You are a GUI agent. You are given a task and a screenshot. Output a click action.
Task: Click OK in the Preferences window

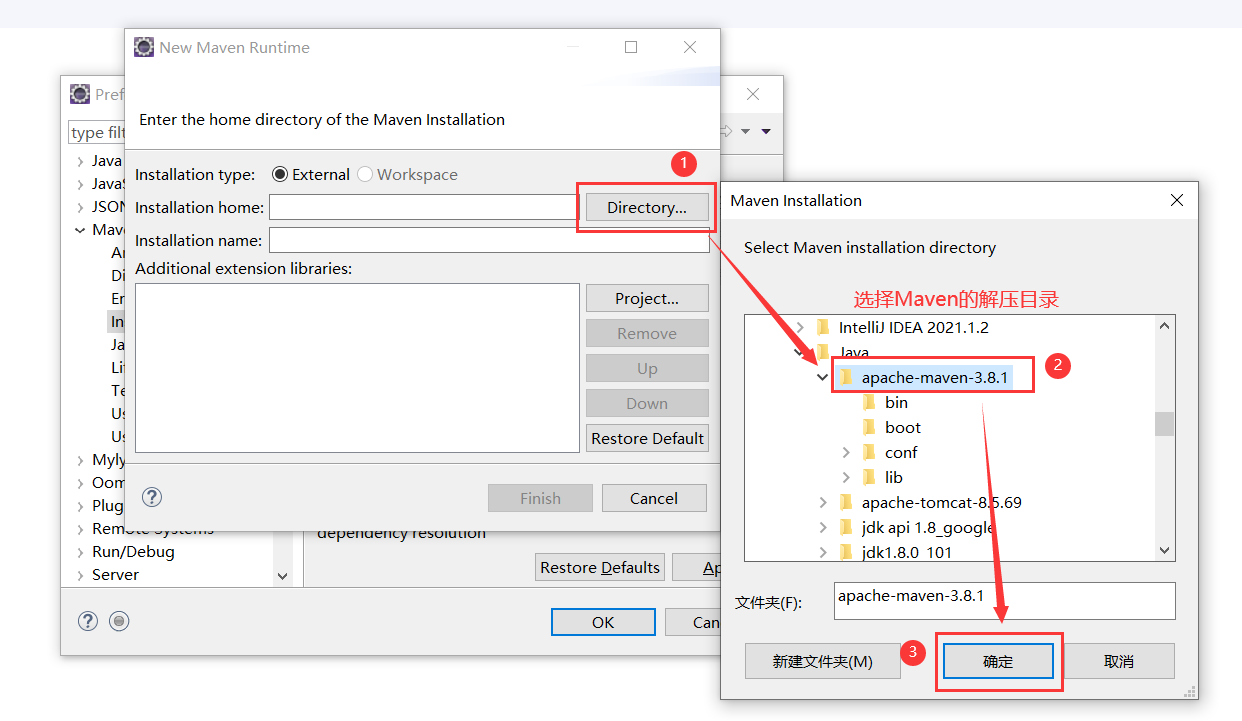pyautogui.click(x=603, y=622)
